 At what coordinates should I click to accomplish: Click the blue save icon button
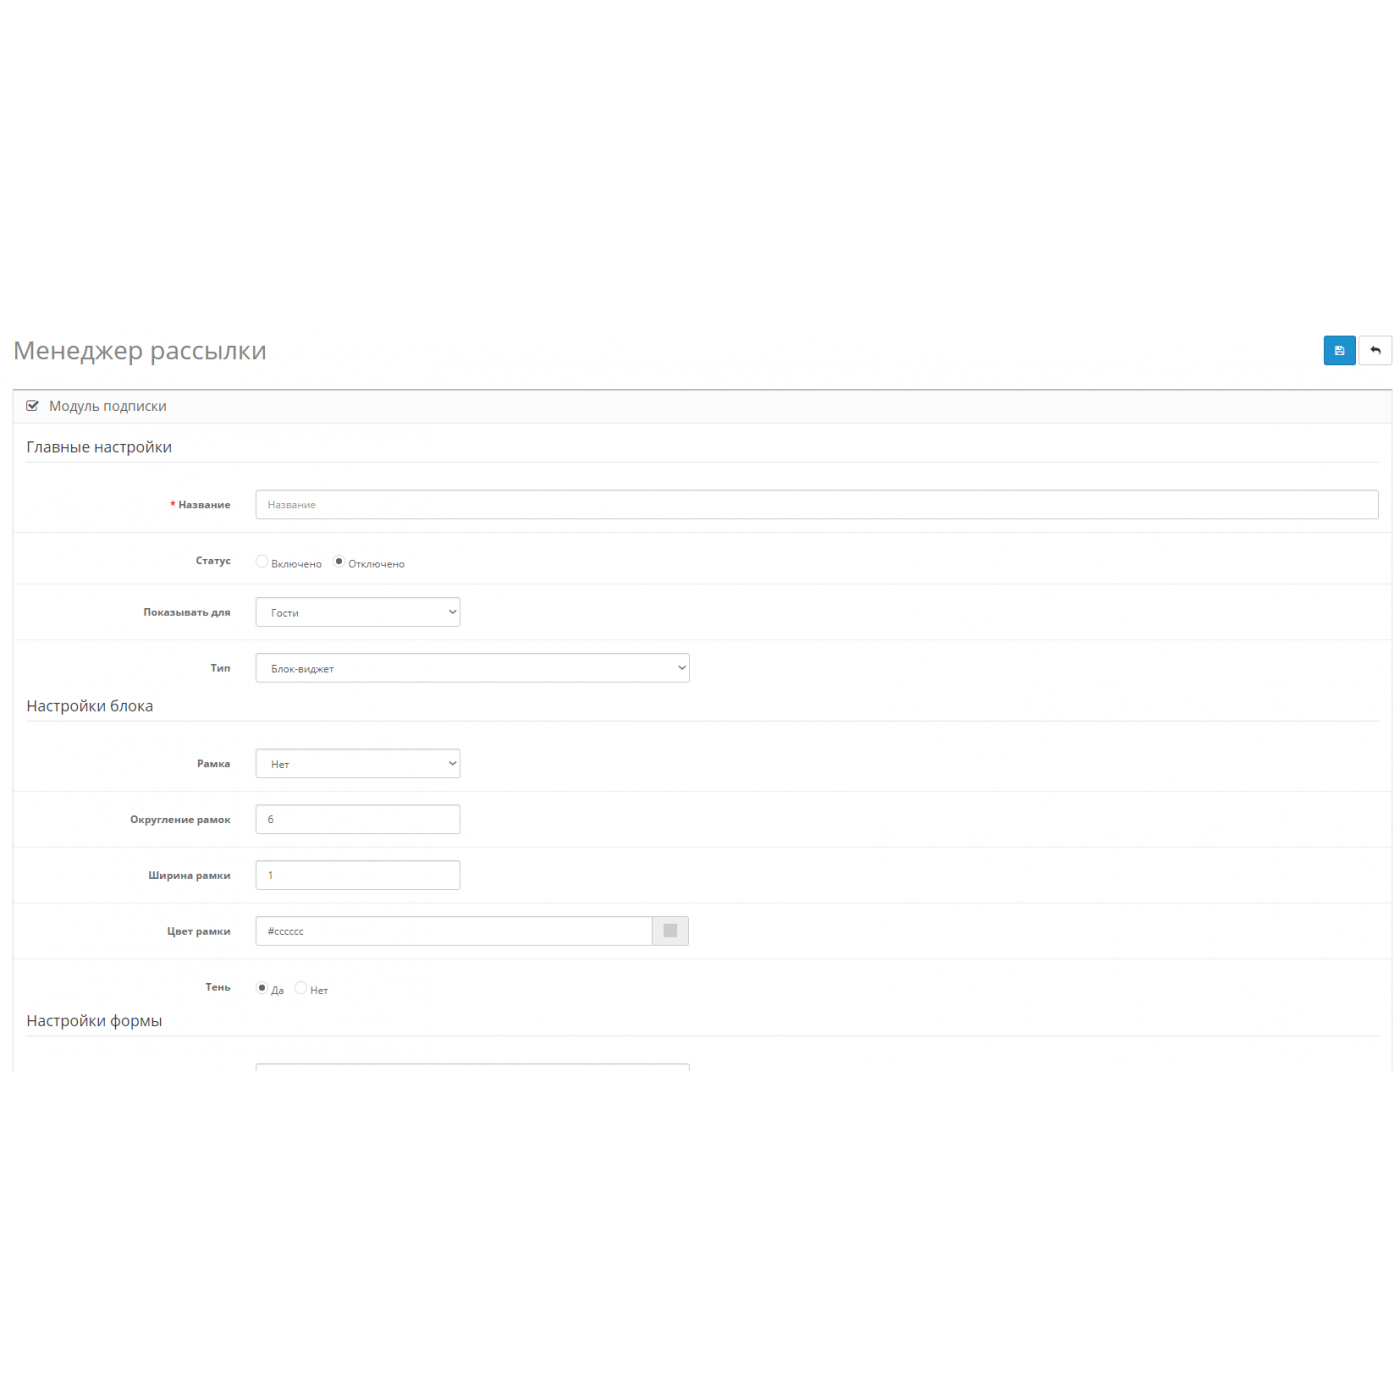tap(1339, 351)
